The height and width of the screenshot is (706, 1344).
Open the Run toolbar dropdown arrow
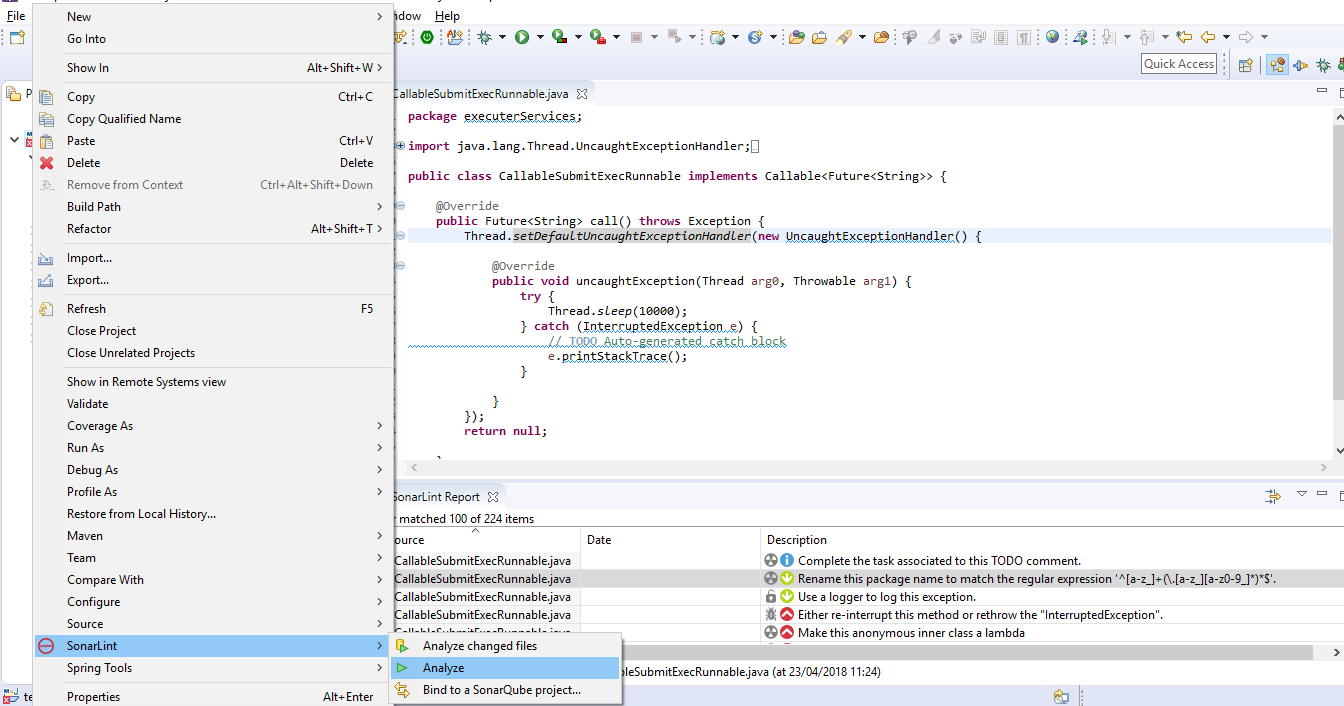(x=540, y=37)
